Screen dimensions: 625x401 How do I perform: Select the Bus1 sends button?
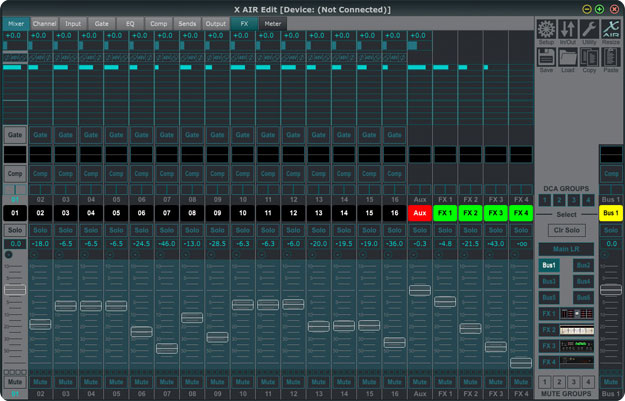tap(549, 265)
